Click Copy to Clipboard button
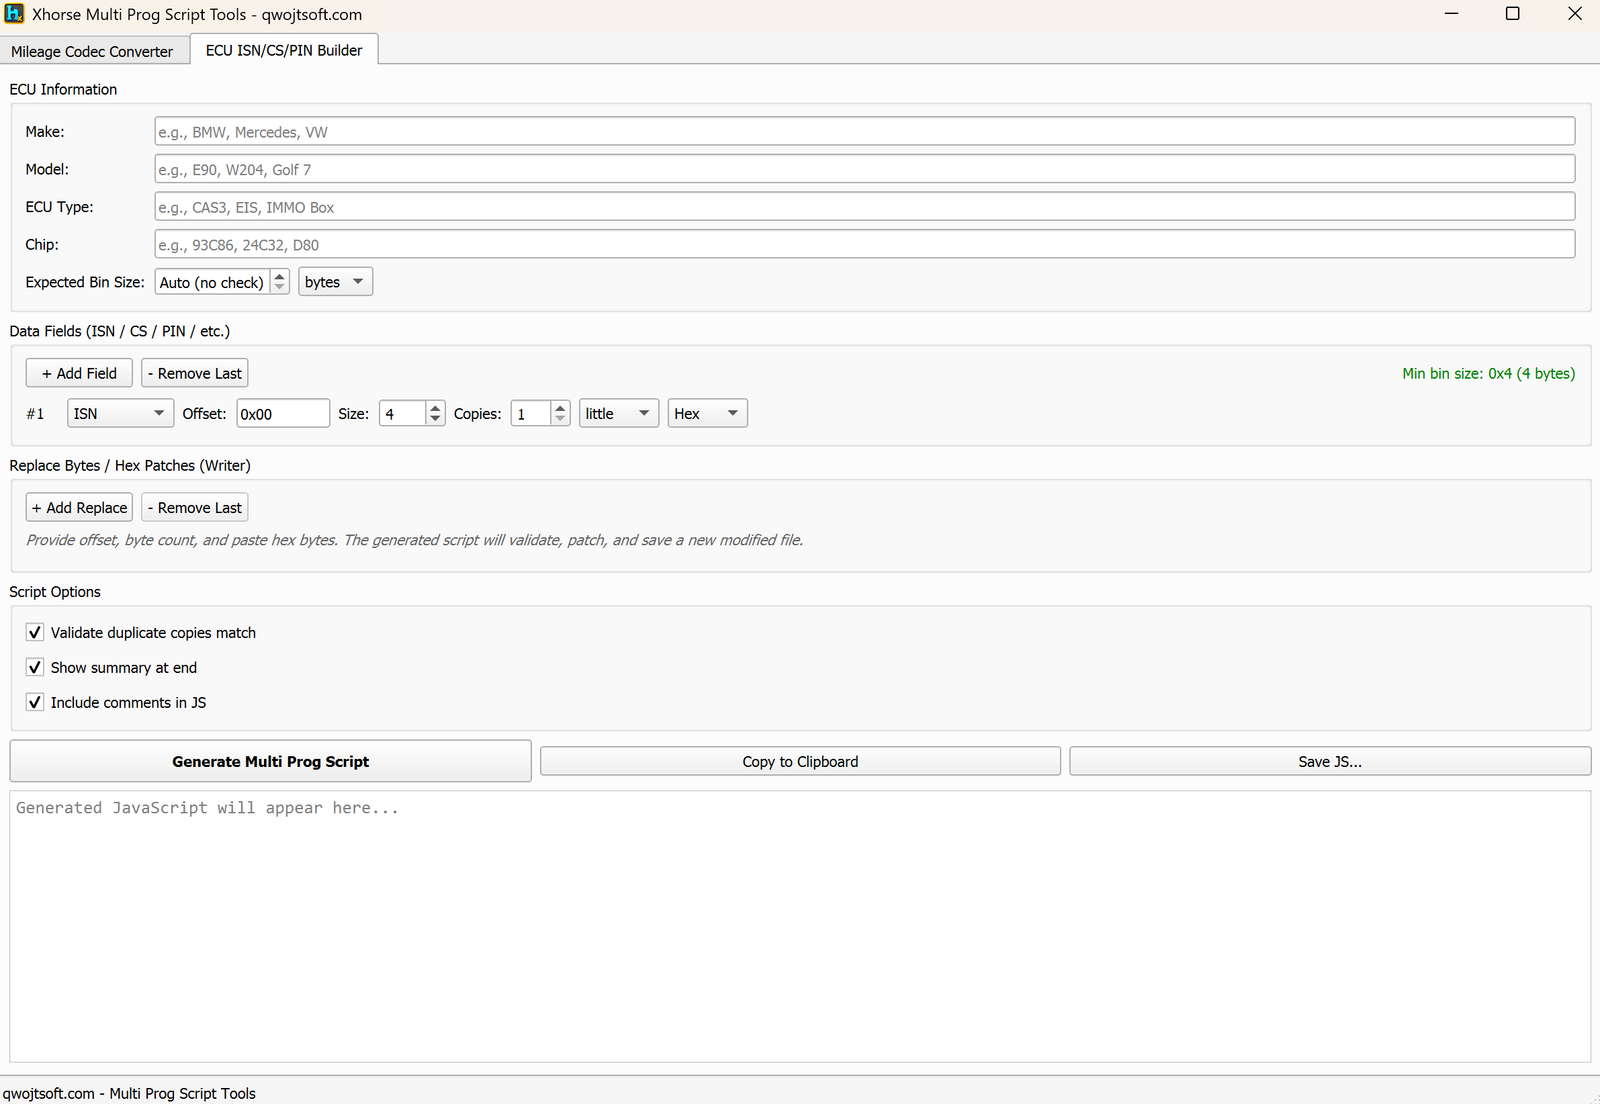Screen dimensions: 1600x1104 [800, 761]
